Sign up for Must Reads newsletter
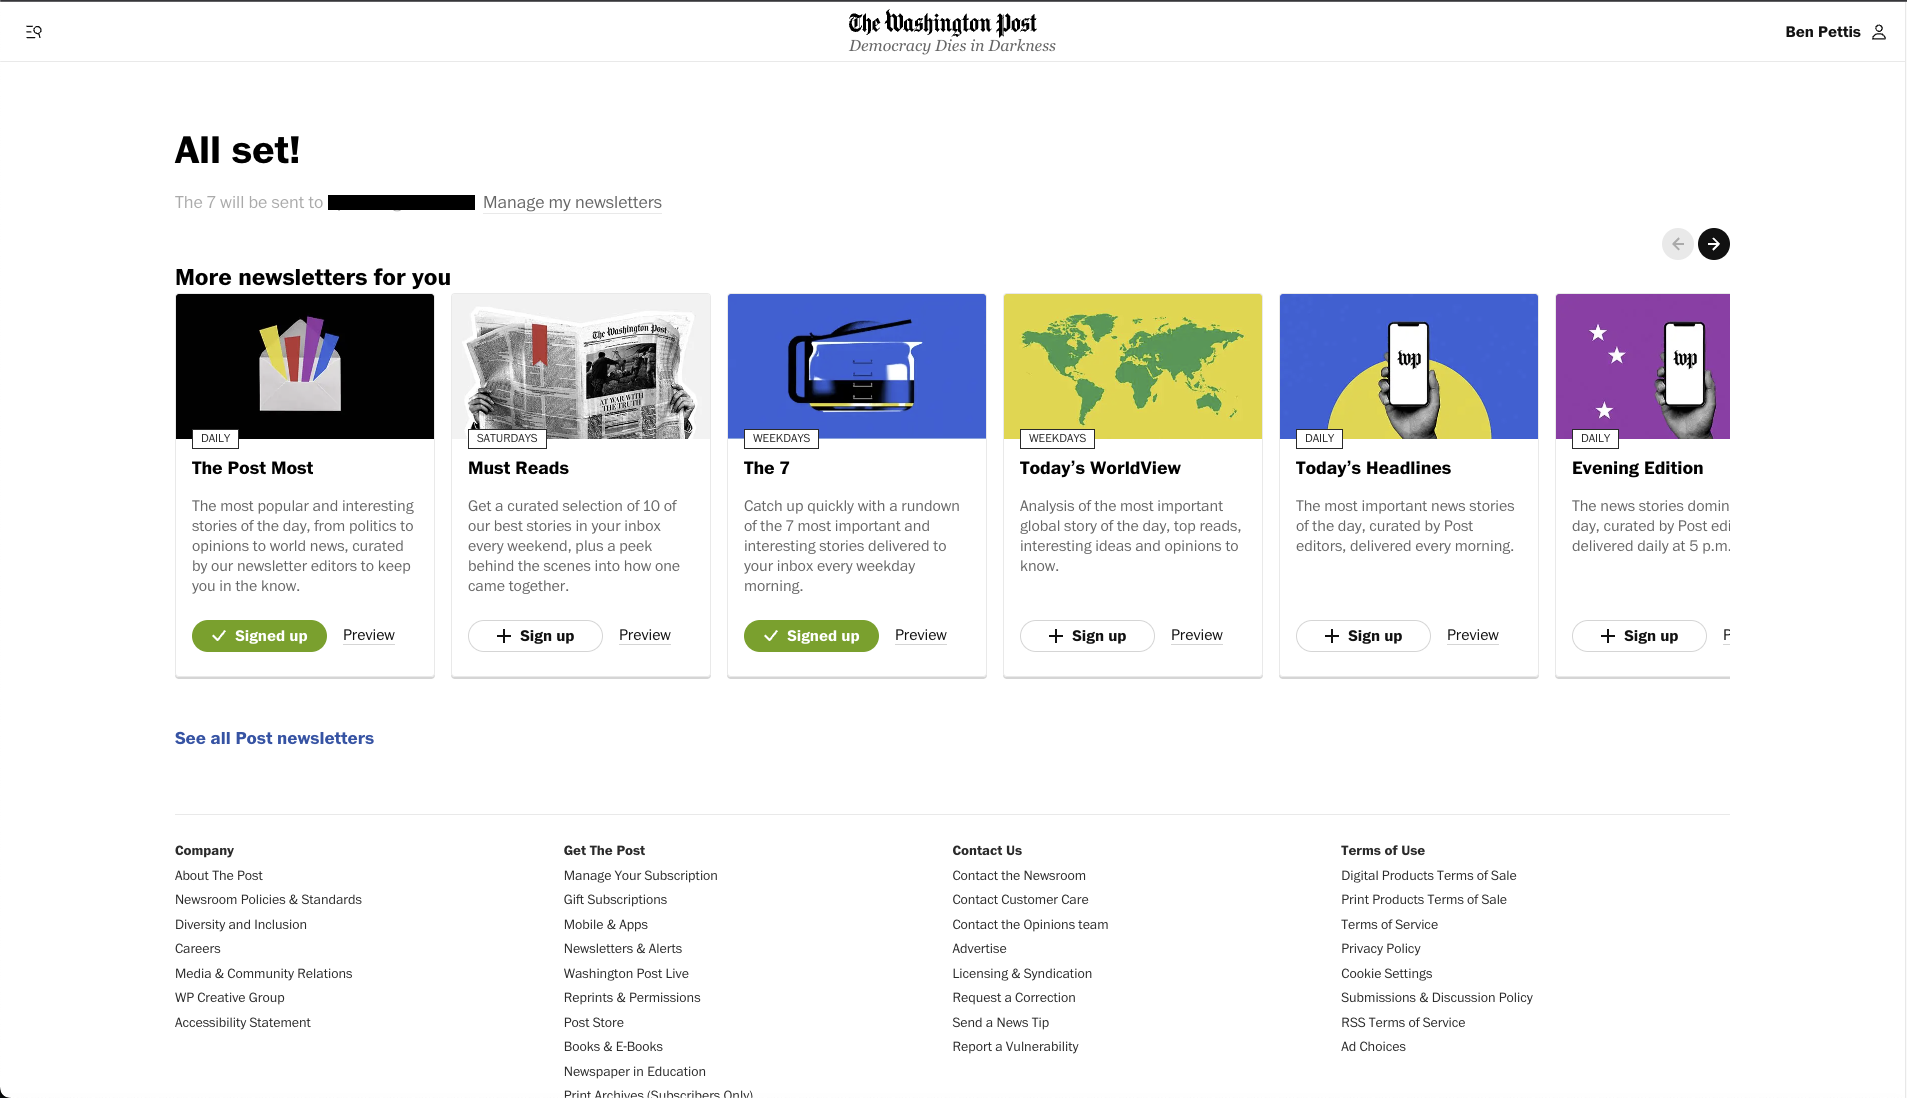1907x1098 pixels. pos(535,636)
